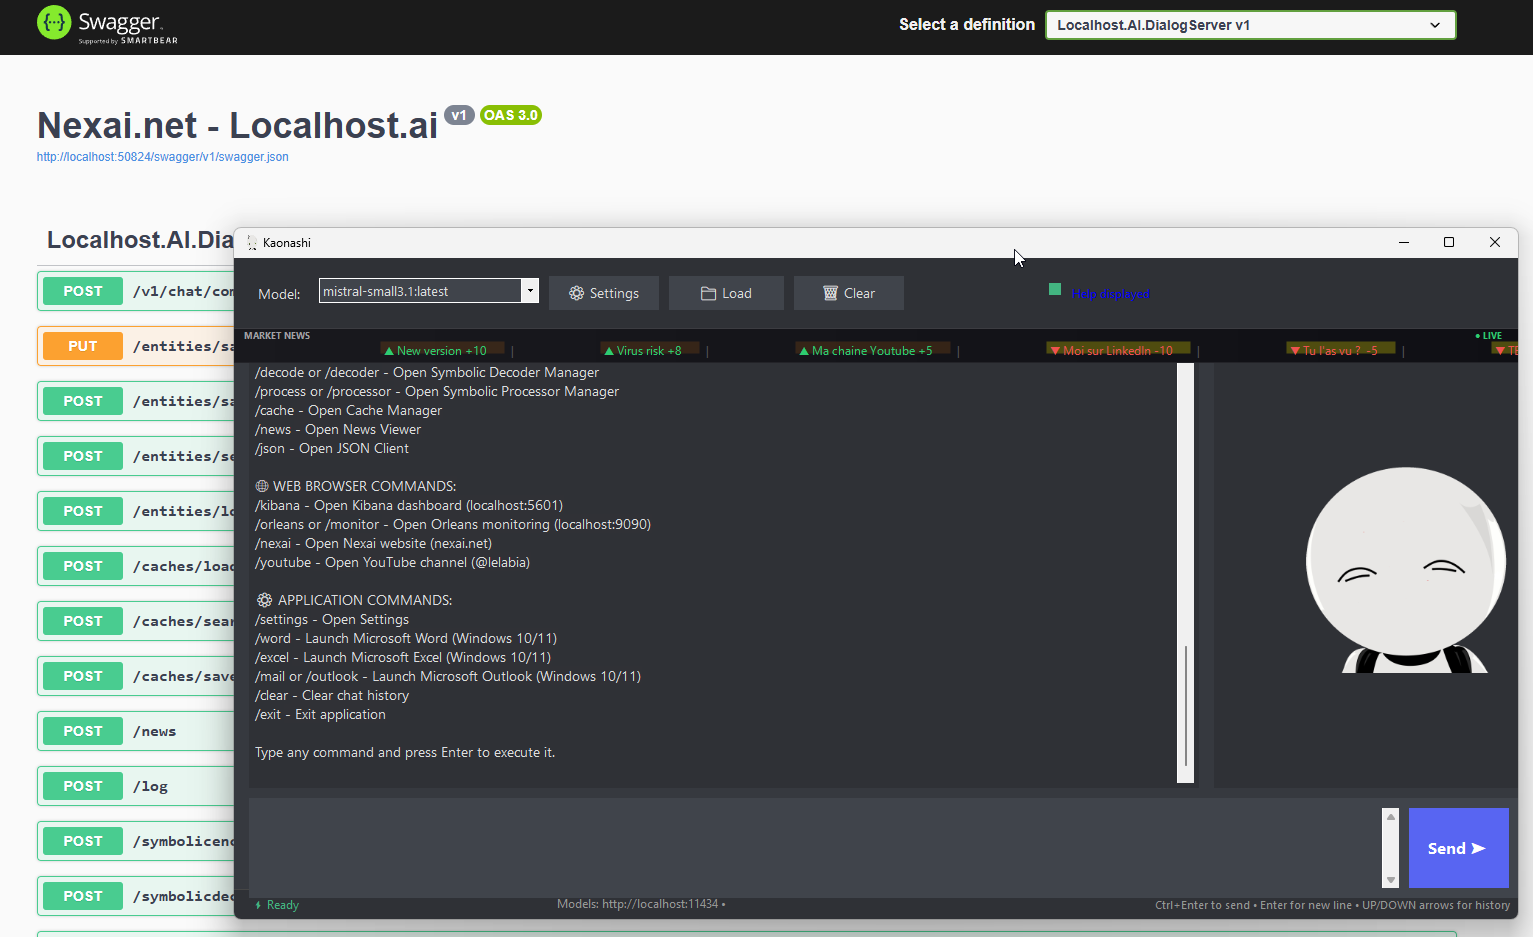
Task: Click the Ready status in status bar
Action: pos(277,905)
